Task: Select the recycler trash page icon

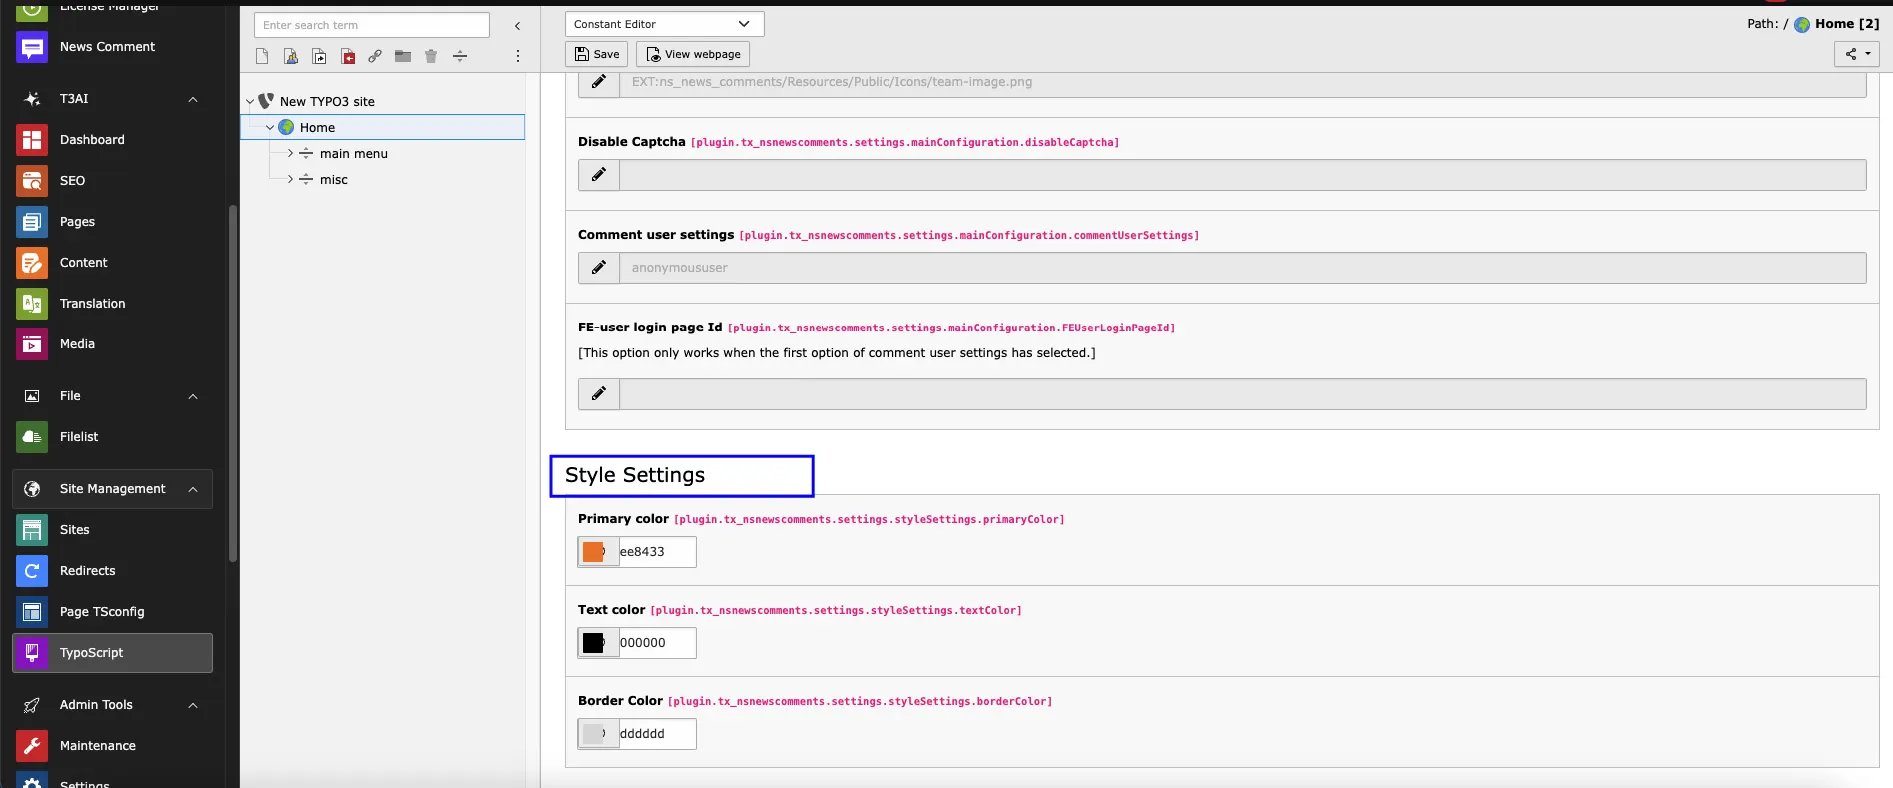Action: tap(431, 56)
